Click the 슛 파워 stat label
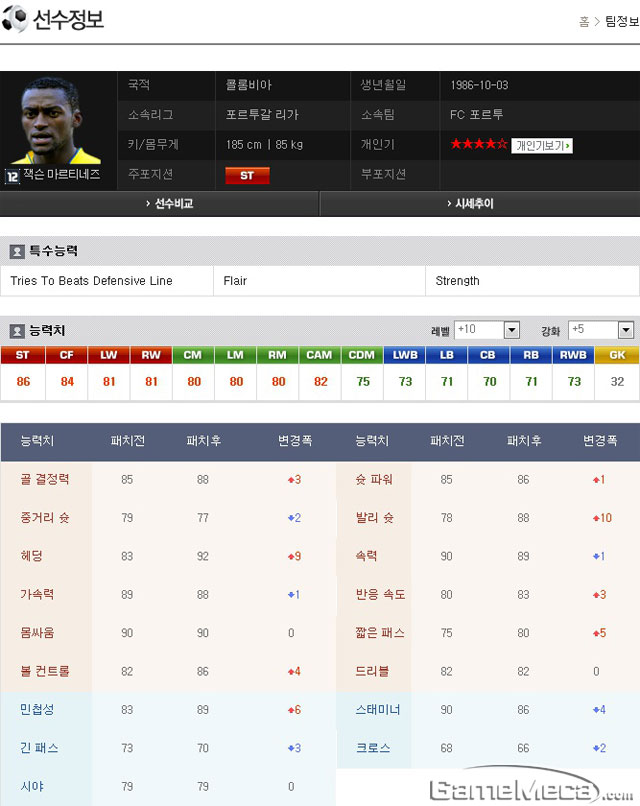 click(x=374, y=480)
